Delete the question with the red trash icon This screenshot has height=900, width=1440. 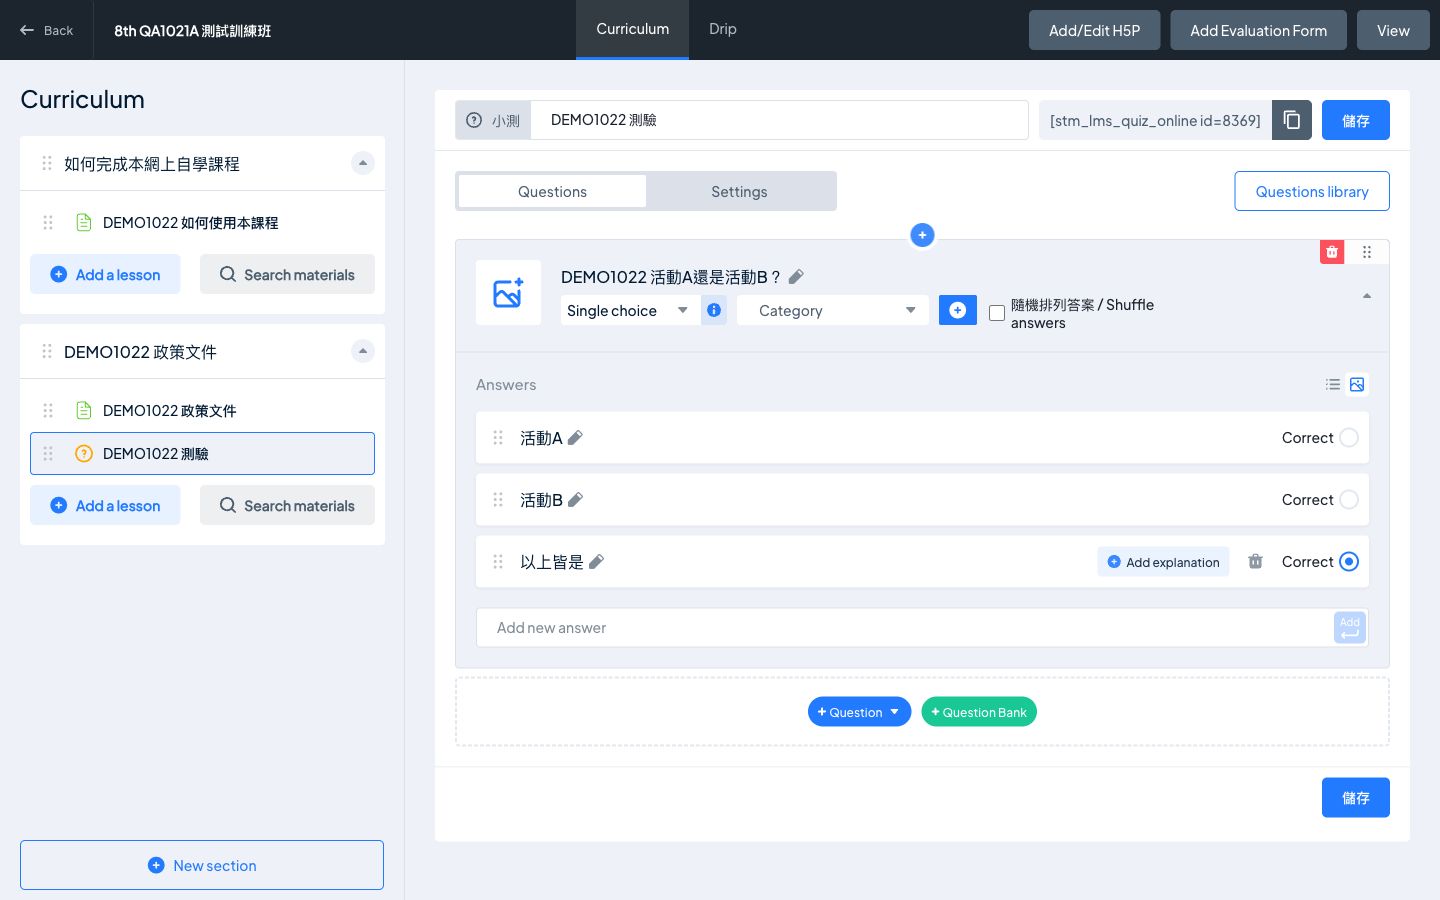click(x=1332, y=252)
